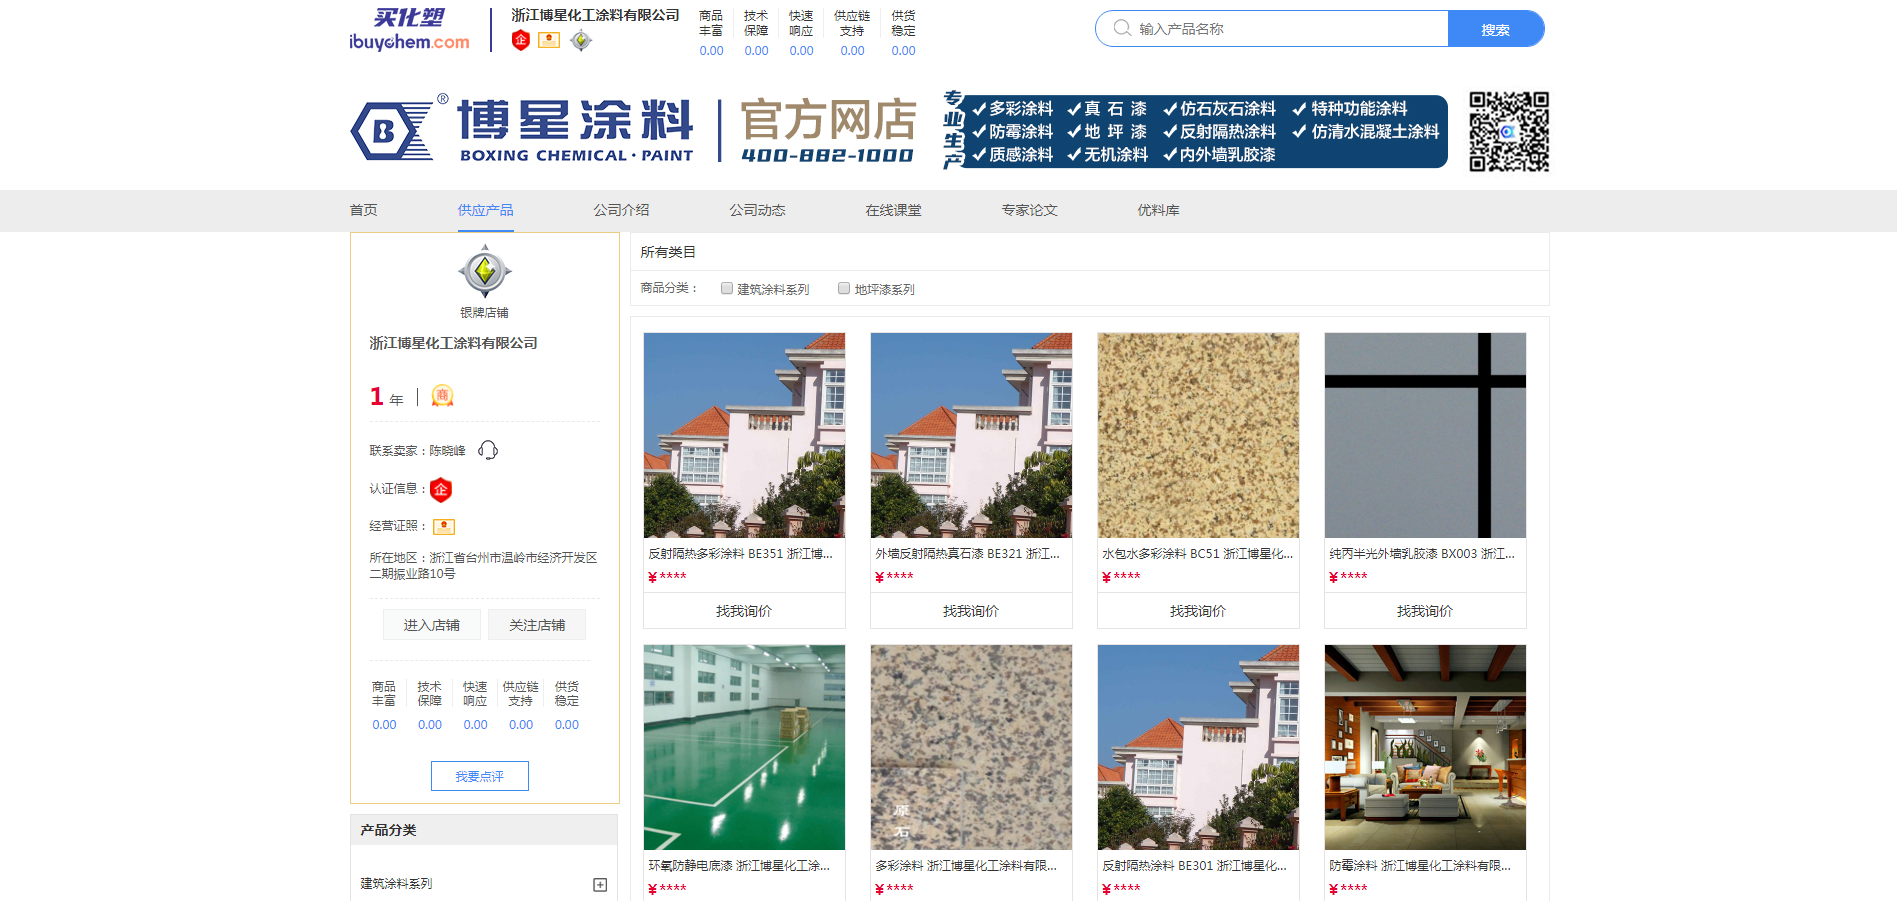The width and height of the screenshot is (1897, 901).
Task: Click 找我询价 under BE351 product
Action: point(744,611)
